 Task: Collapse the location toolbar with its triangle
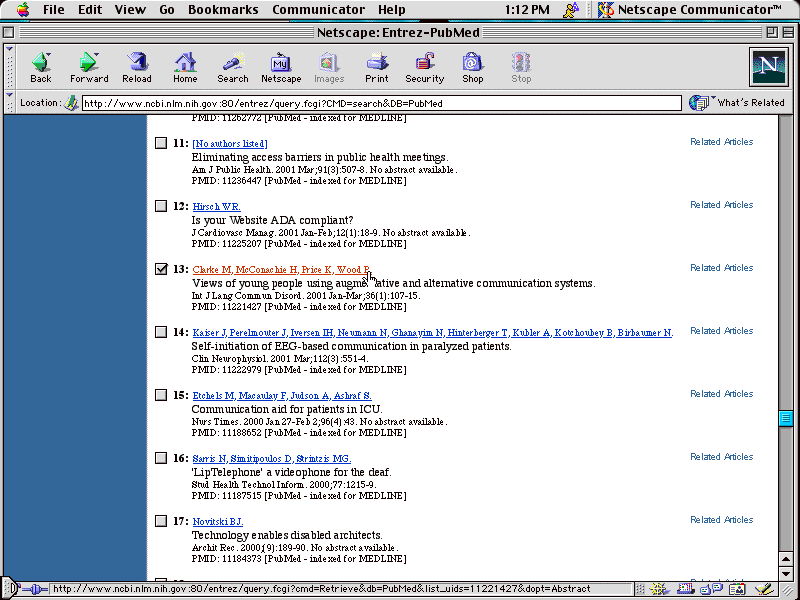pyautogui.click(x=9, y=95)
